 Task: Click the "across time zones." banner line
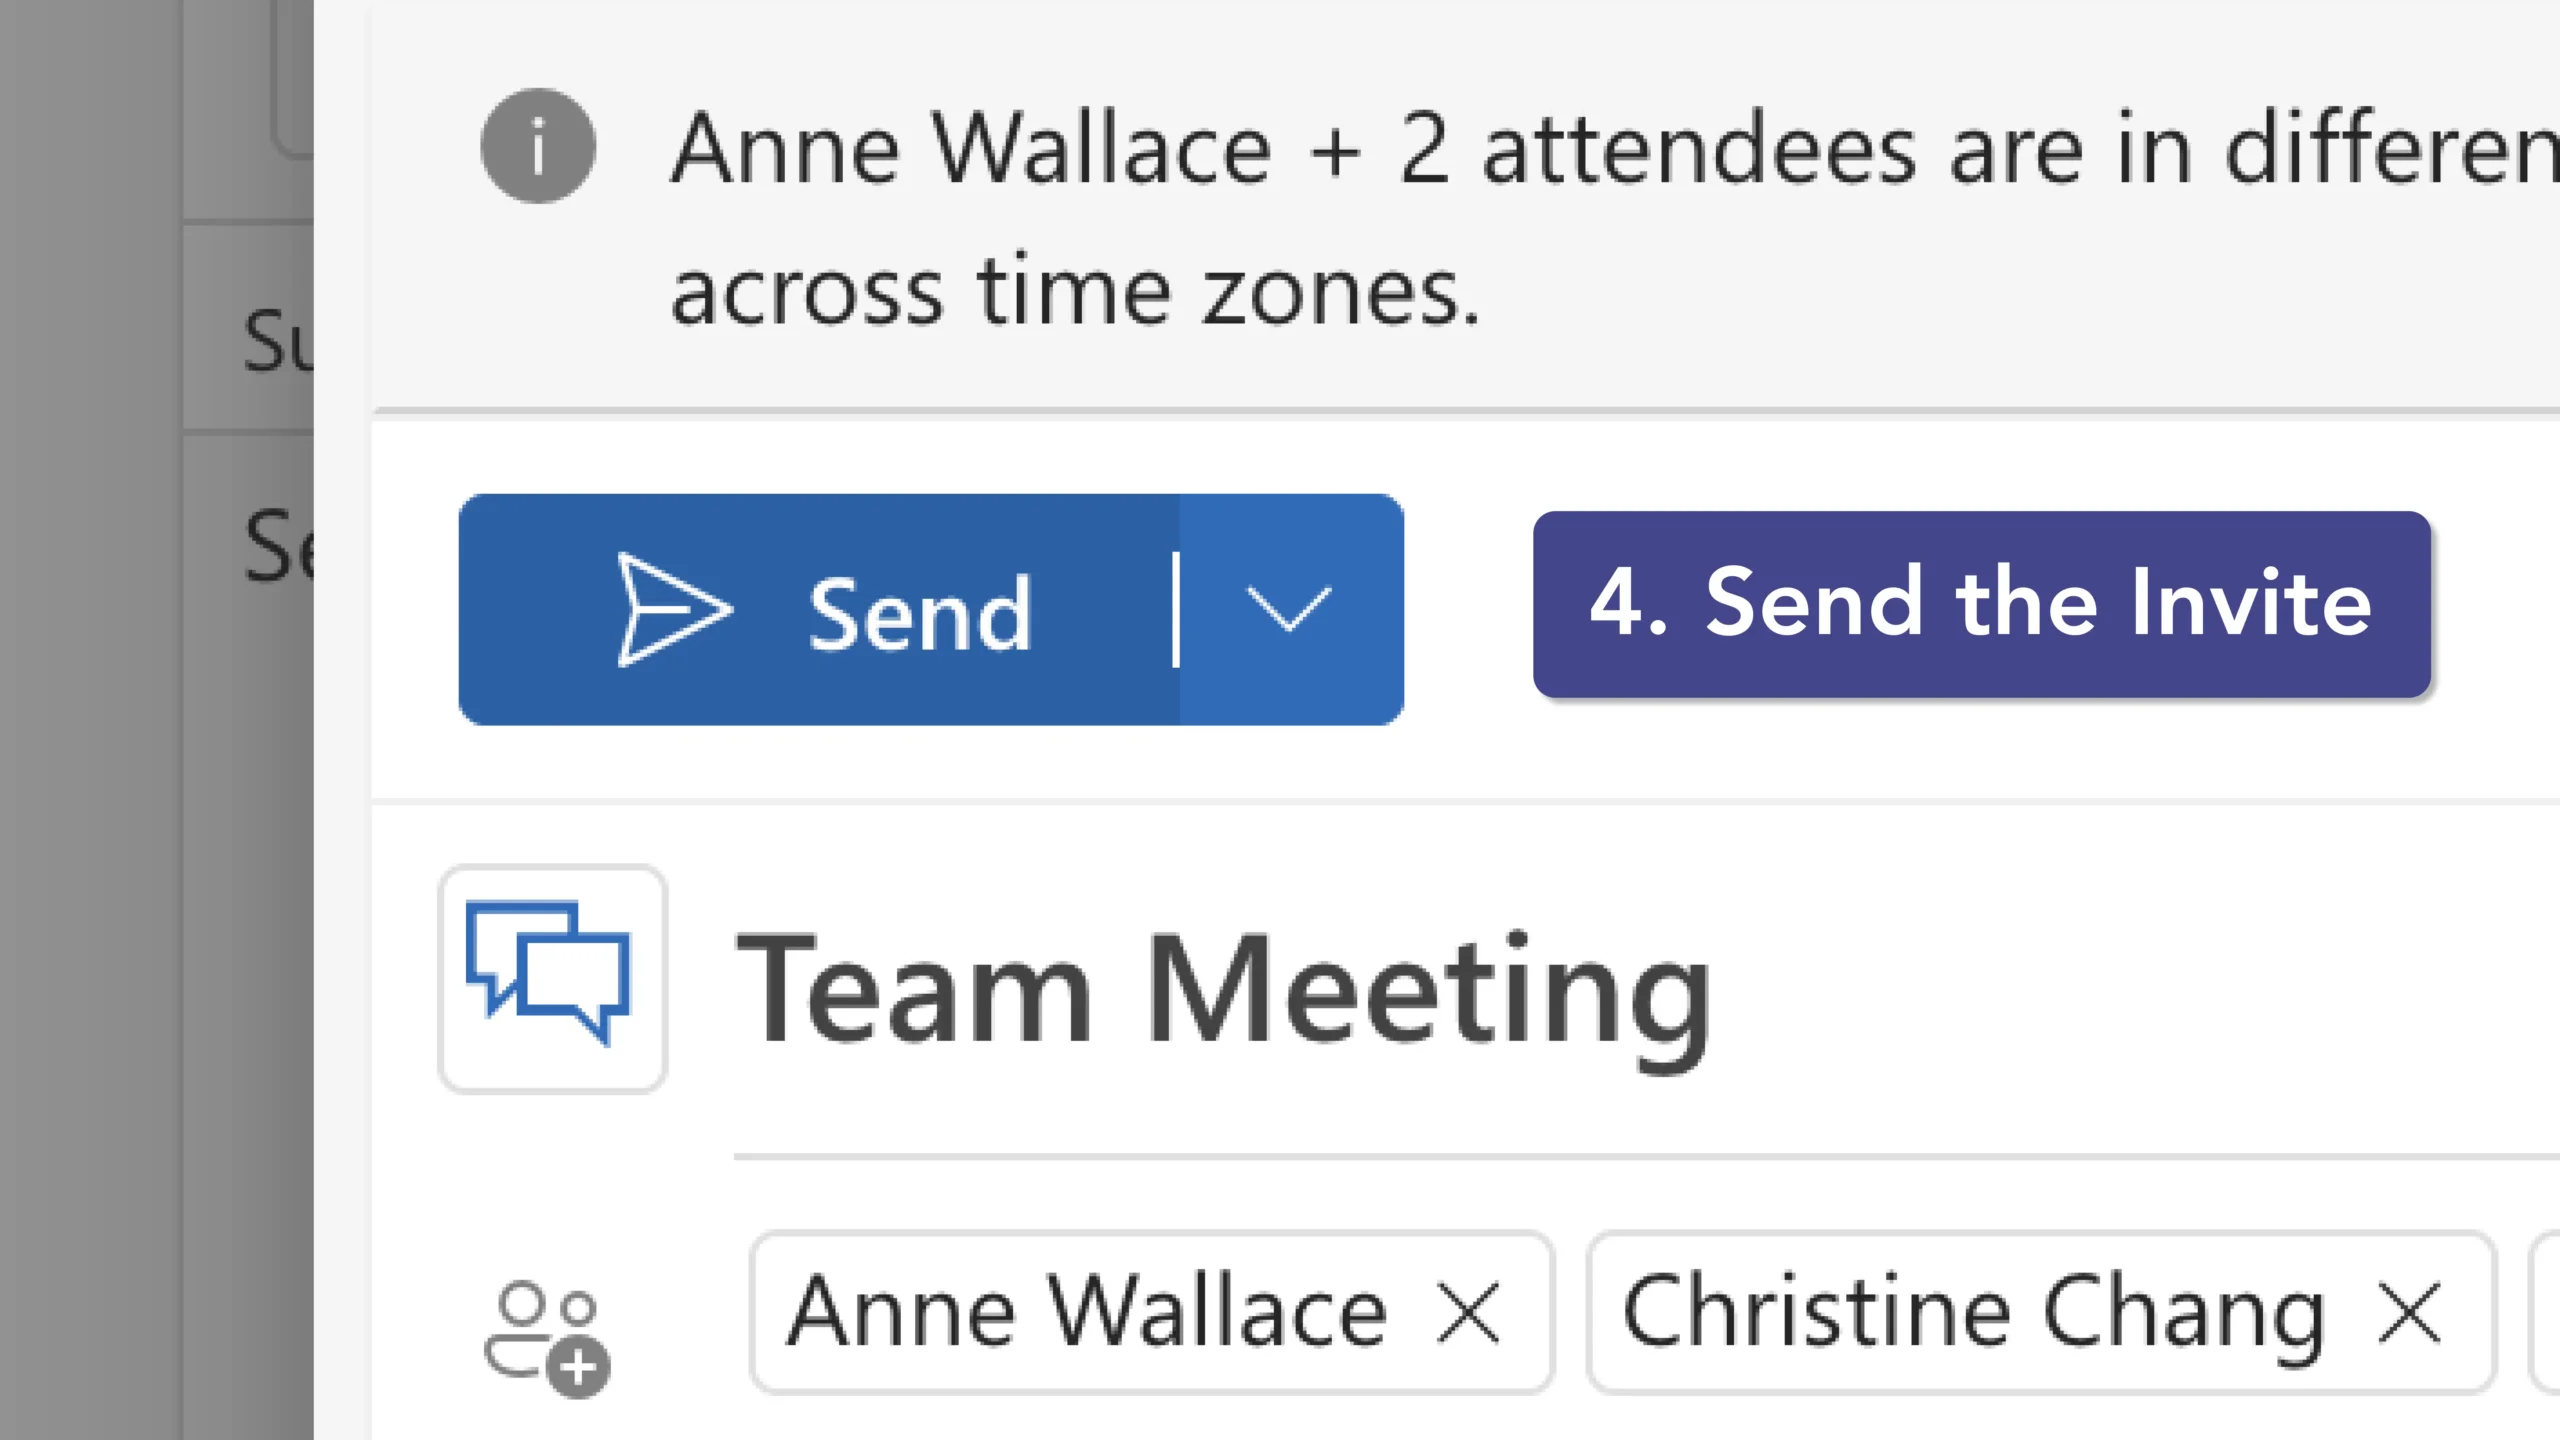1074,293
